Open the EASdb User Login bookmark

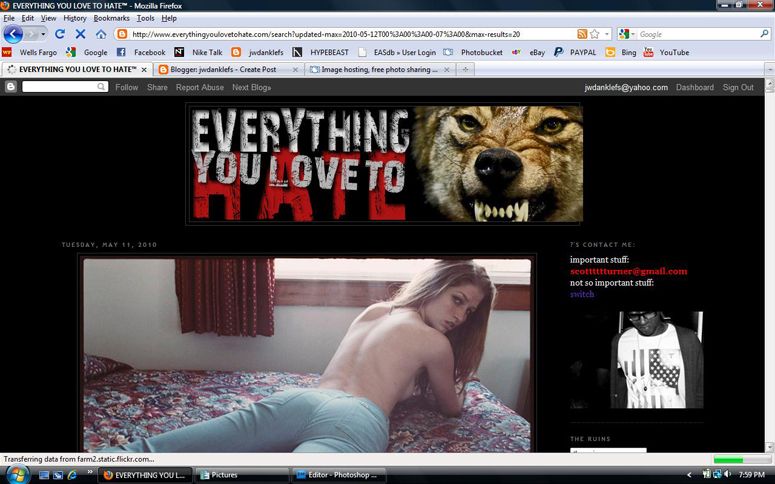pyautogui.click(x=397, y=52)
